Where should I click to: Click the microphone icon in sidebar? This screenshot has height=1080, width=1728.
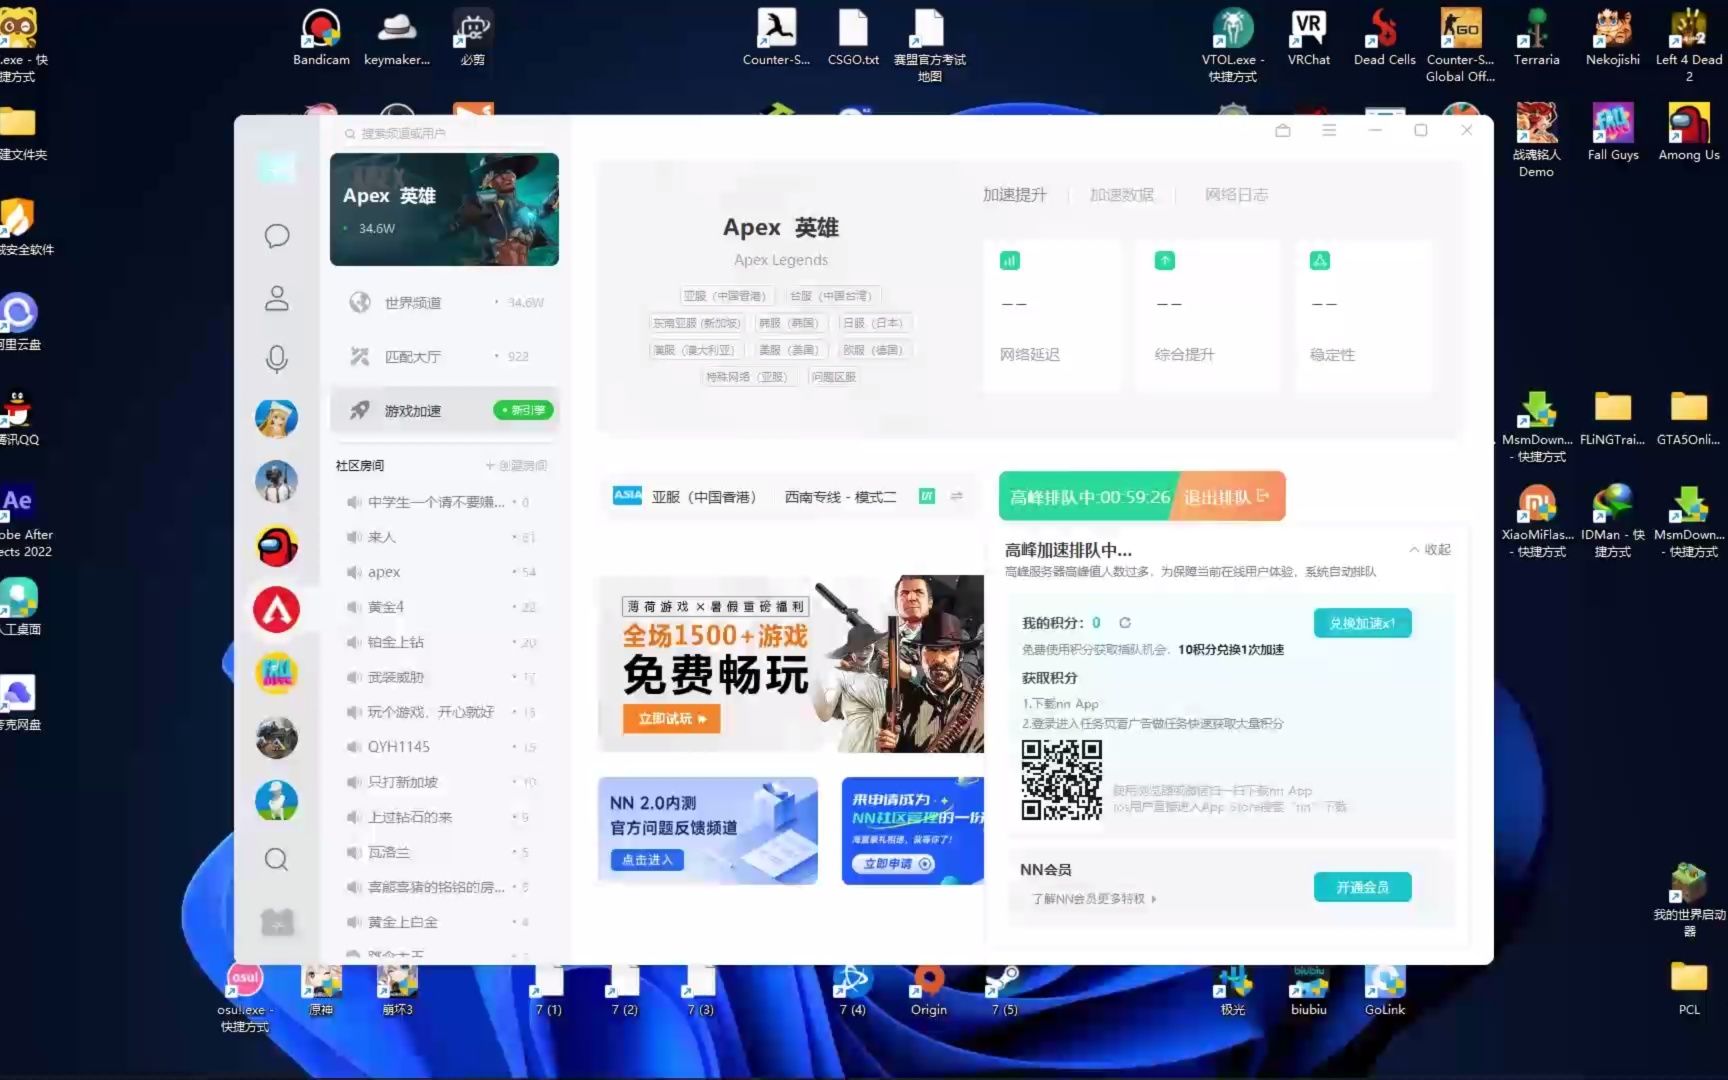tap(277, 358)
